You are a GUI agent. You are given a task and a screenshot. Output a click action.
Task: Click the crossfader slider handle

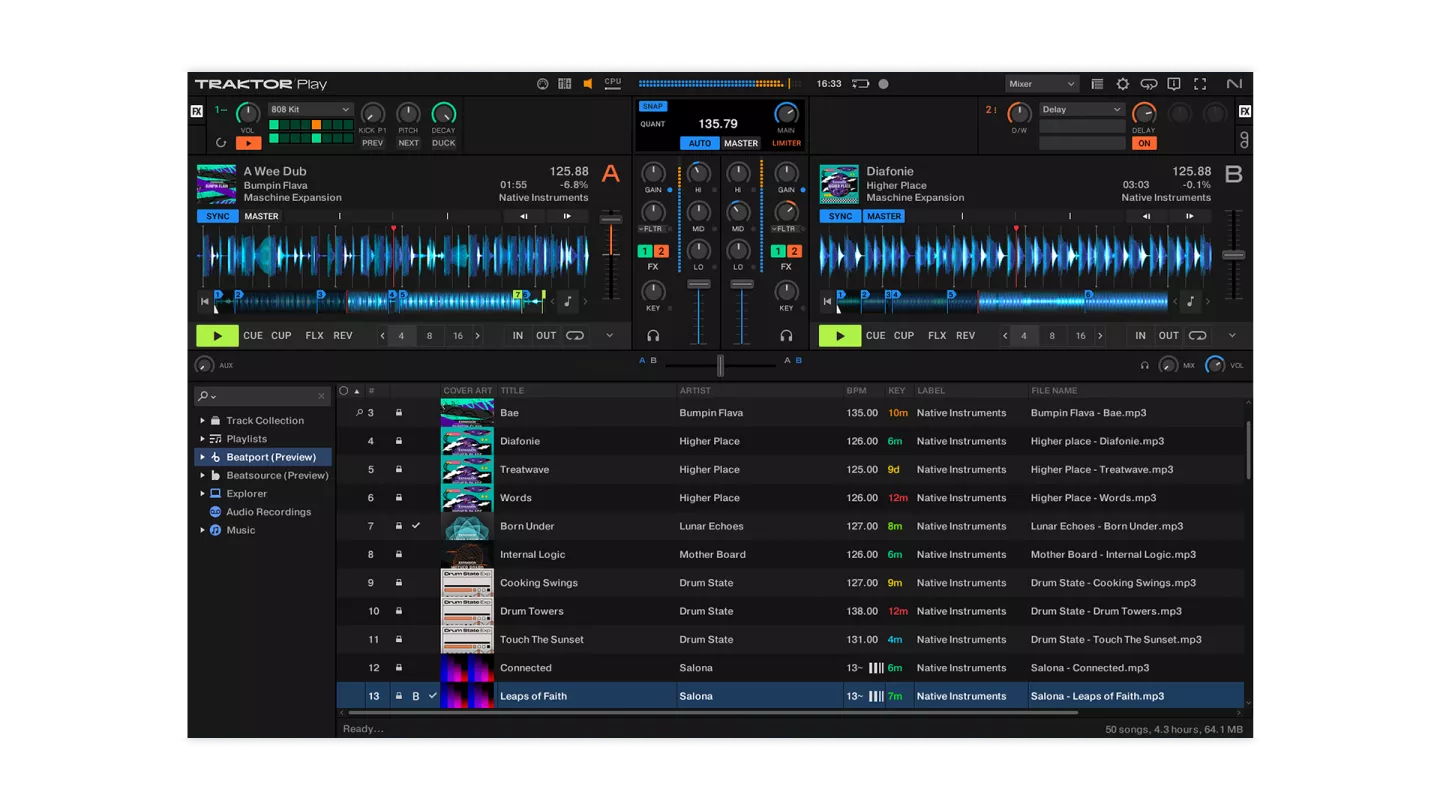coord(720,366)
